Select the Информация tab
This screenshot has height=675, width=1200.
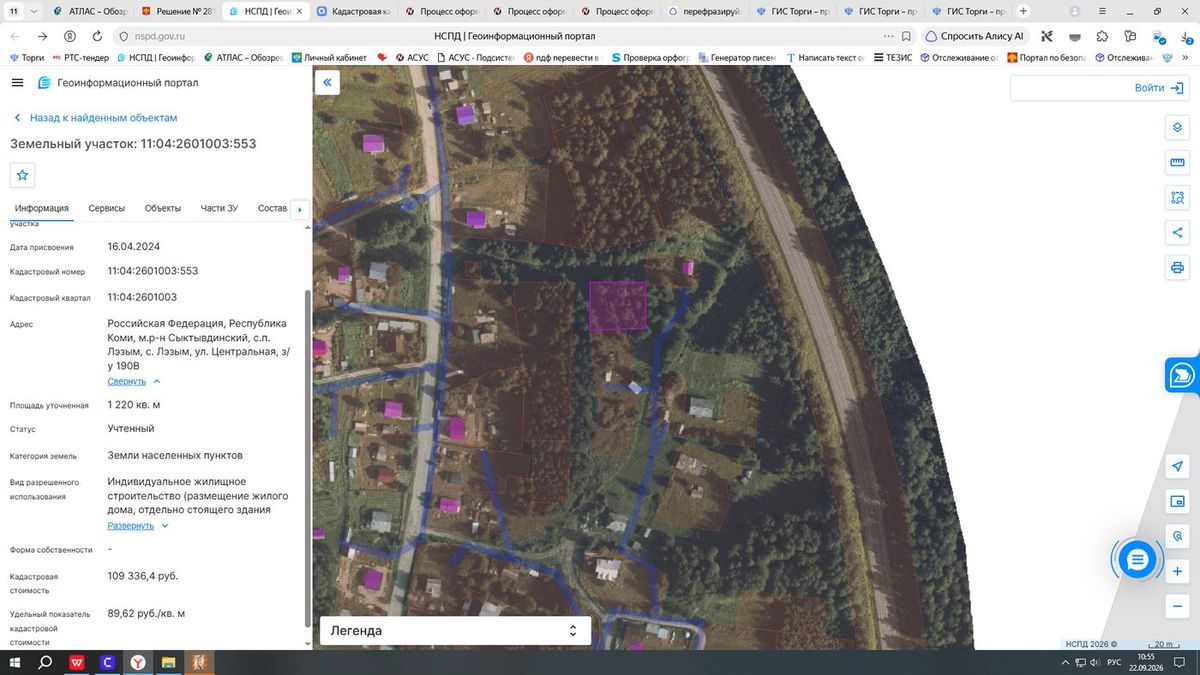42,208
